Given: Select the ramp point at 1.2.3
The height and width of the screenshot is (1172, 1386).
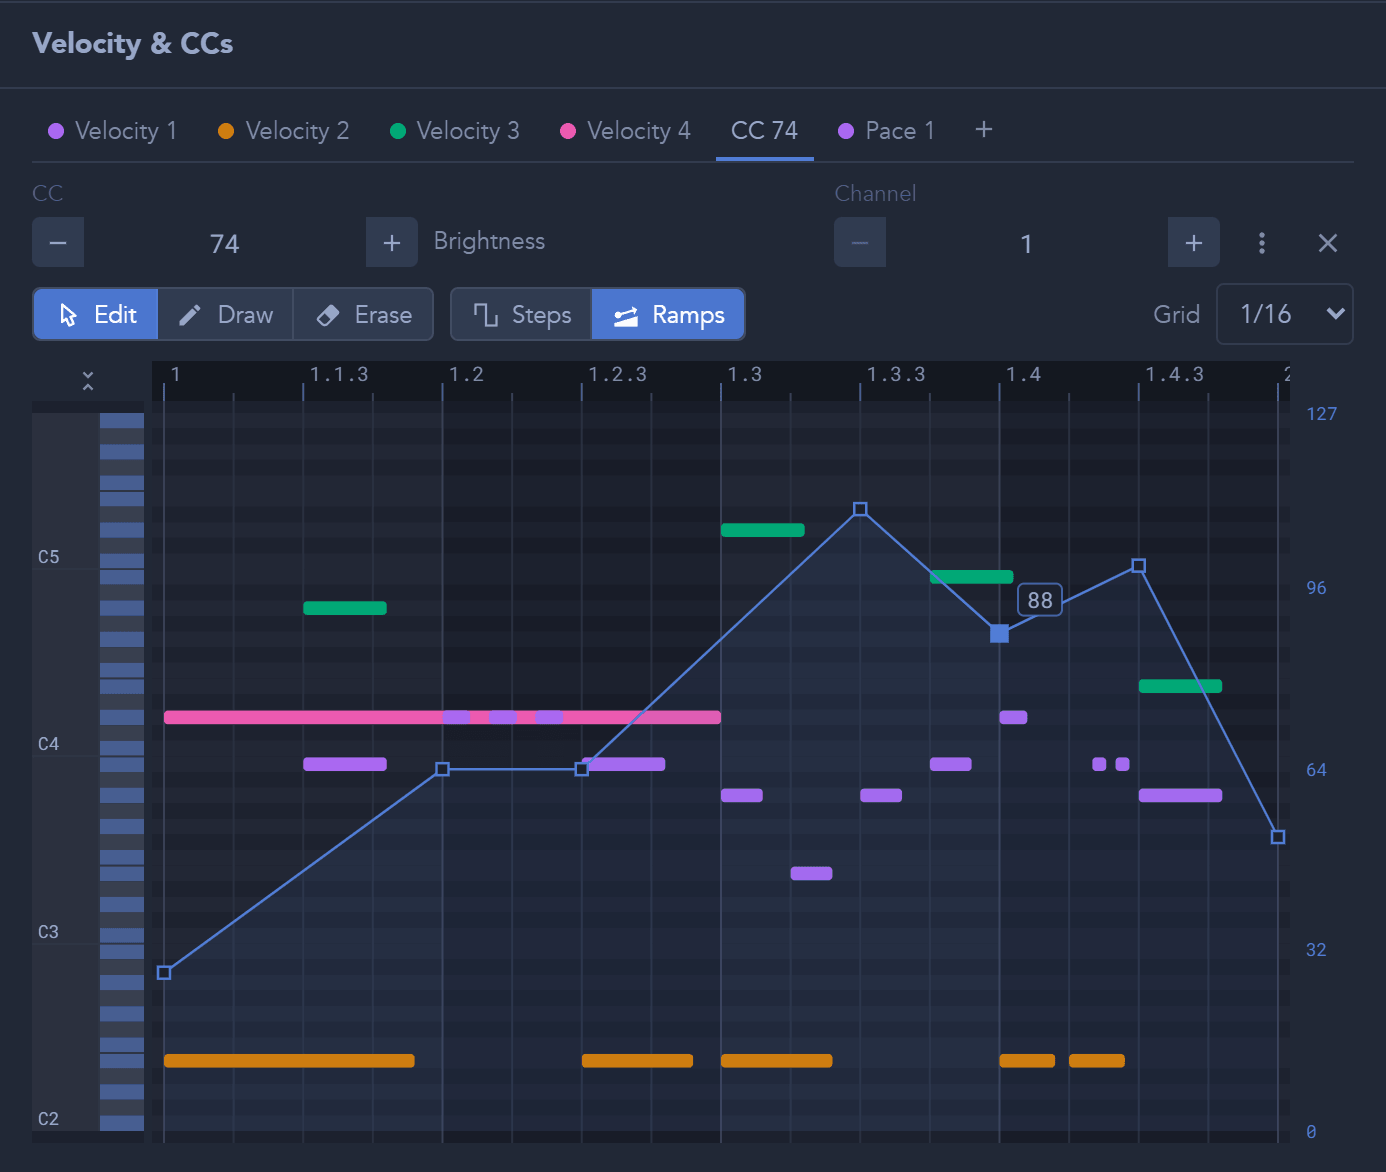Looking at the screenshot, I should click(x=581, y=769).
